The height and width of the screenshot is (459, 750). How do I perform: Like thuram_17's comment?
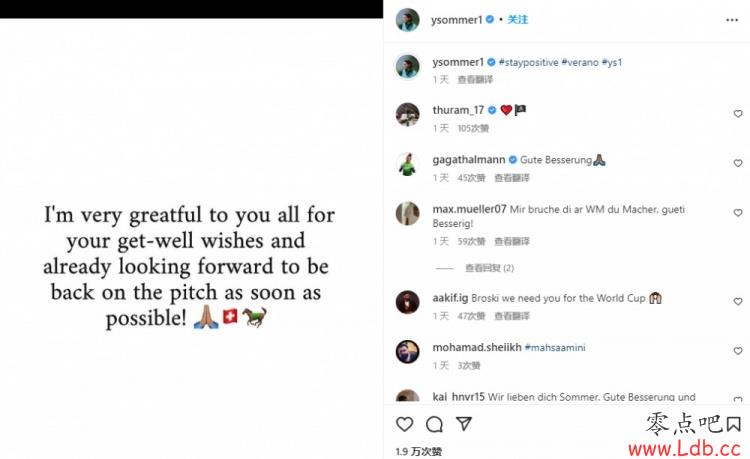click(738, 114)
